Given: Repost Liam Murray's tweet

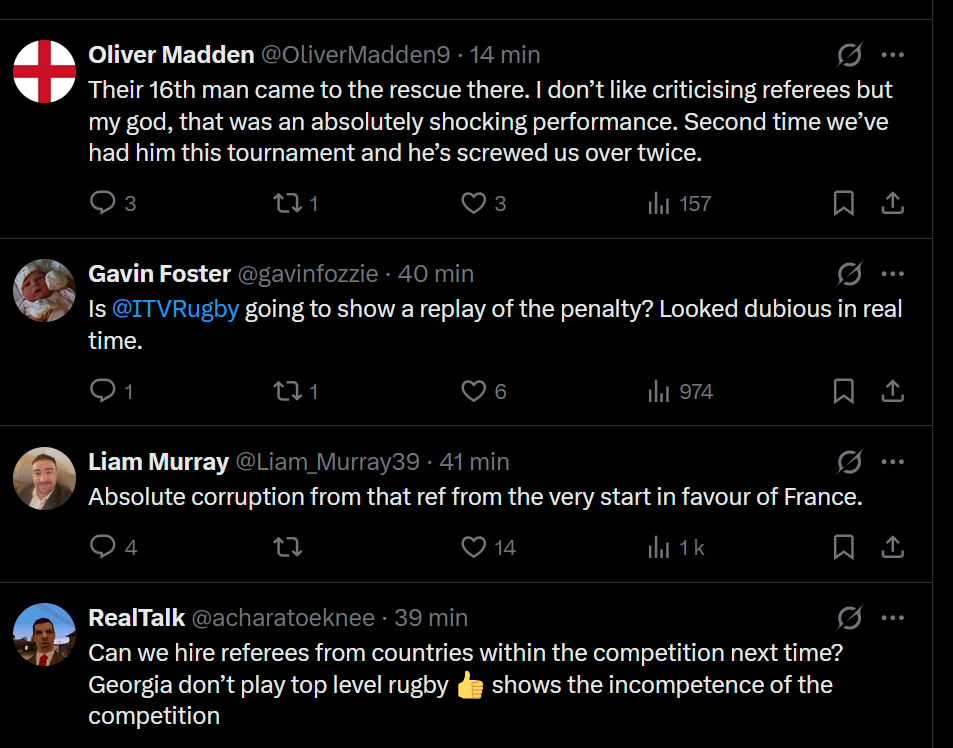Looking at the screenshot, I should (x=287, y=547).
